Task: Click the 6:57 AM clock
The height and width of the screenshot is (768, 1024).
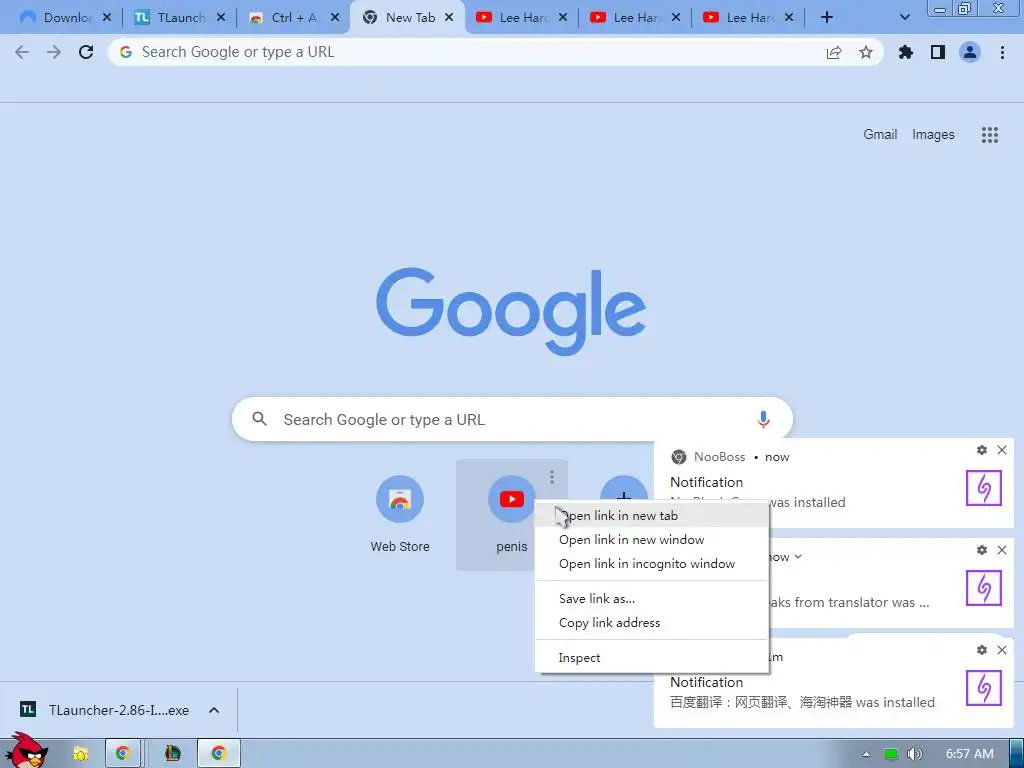Action: click(969, 754)
